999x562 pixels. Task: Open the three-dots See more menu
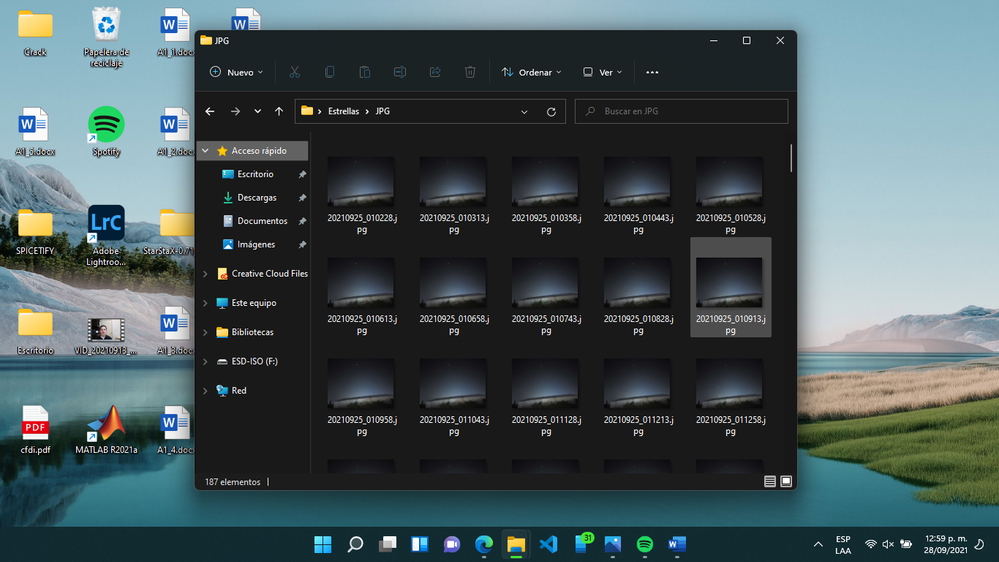coord(652,72)
